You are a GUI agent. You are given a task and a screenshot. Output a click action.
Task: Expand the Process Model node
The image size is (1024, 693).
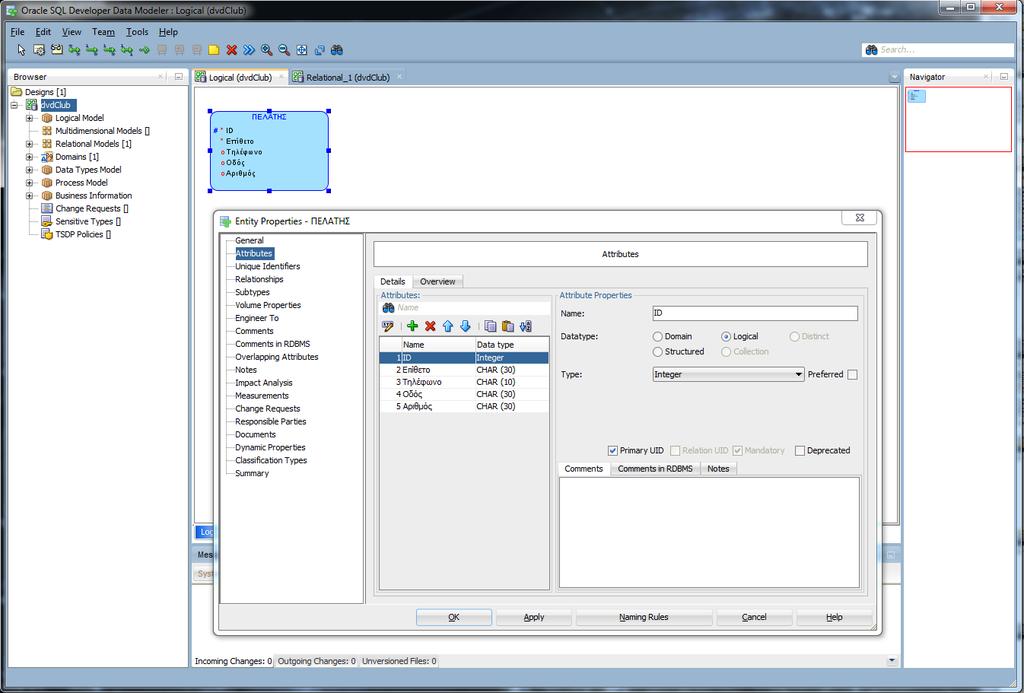[29, 183]
